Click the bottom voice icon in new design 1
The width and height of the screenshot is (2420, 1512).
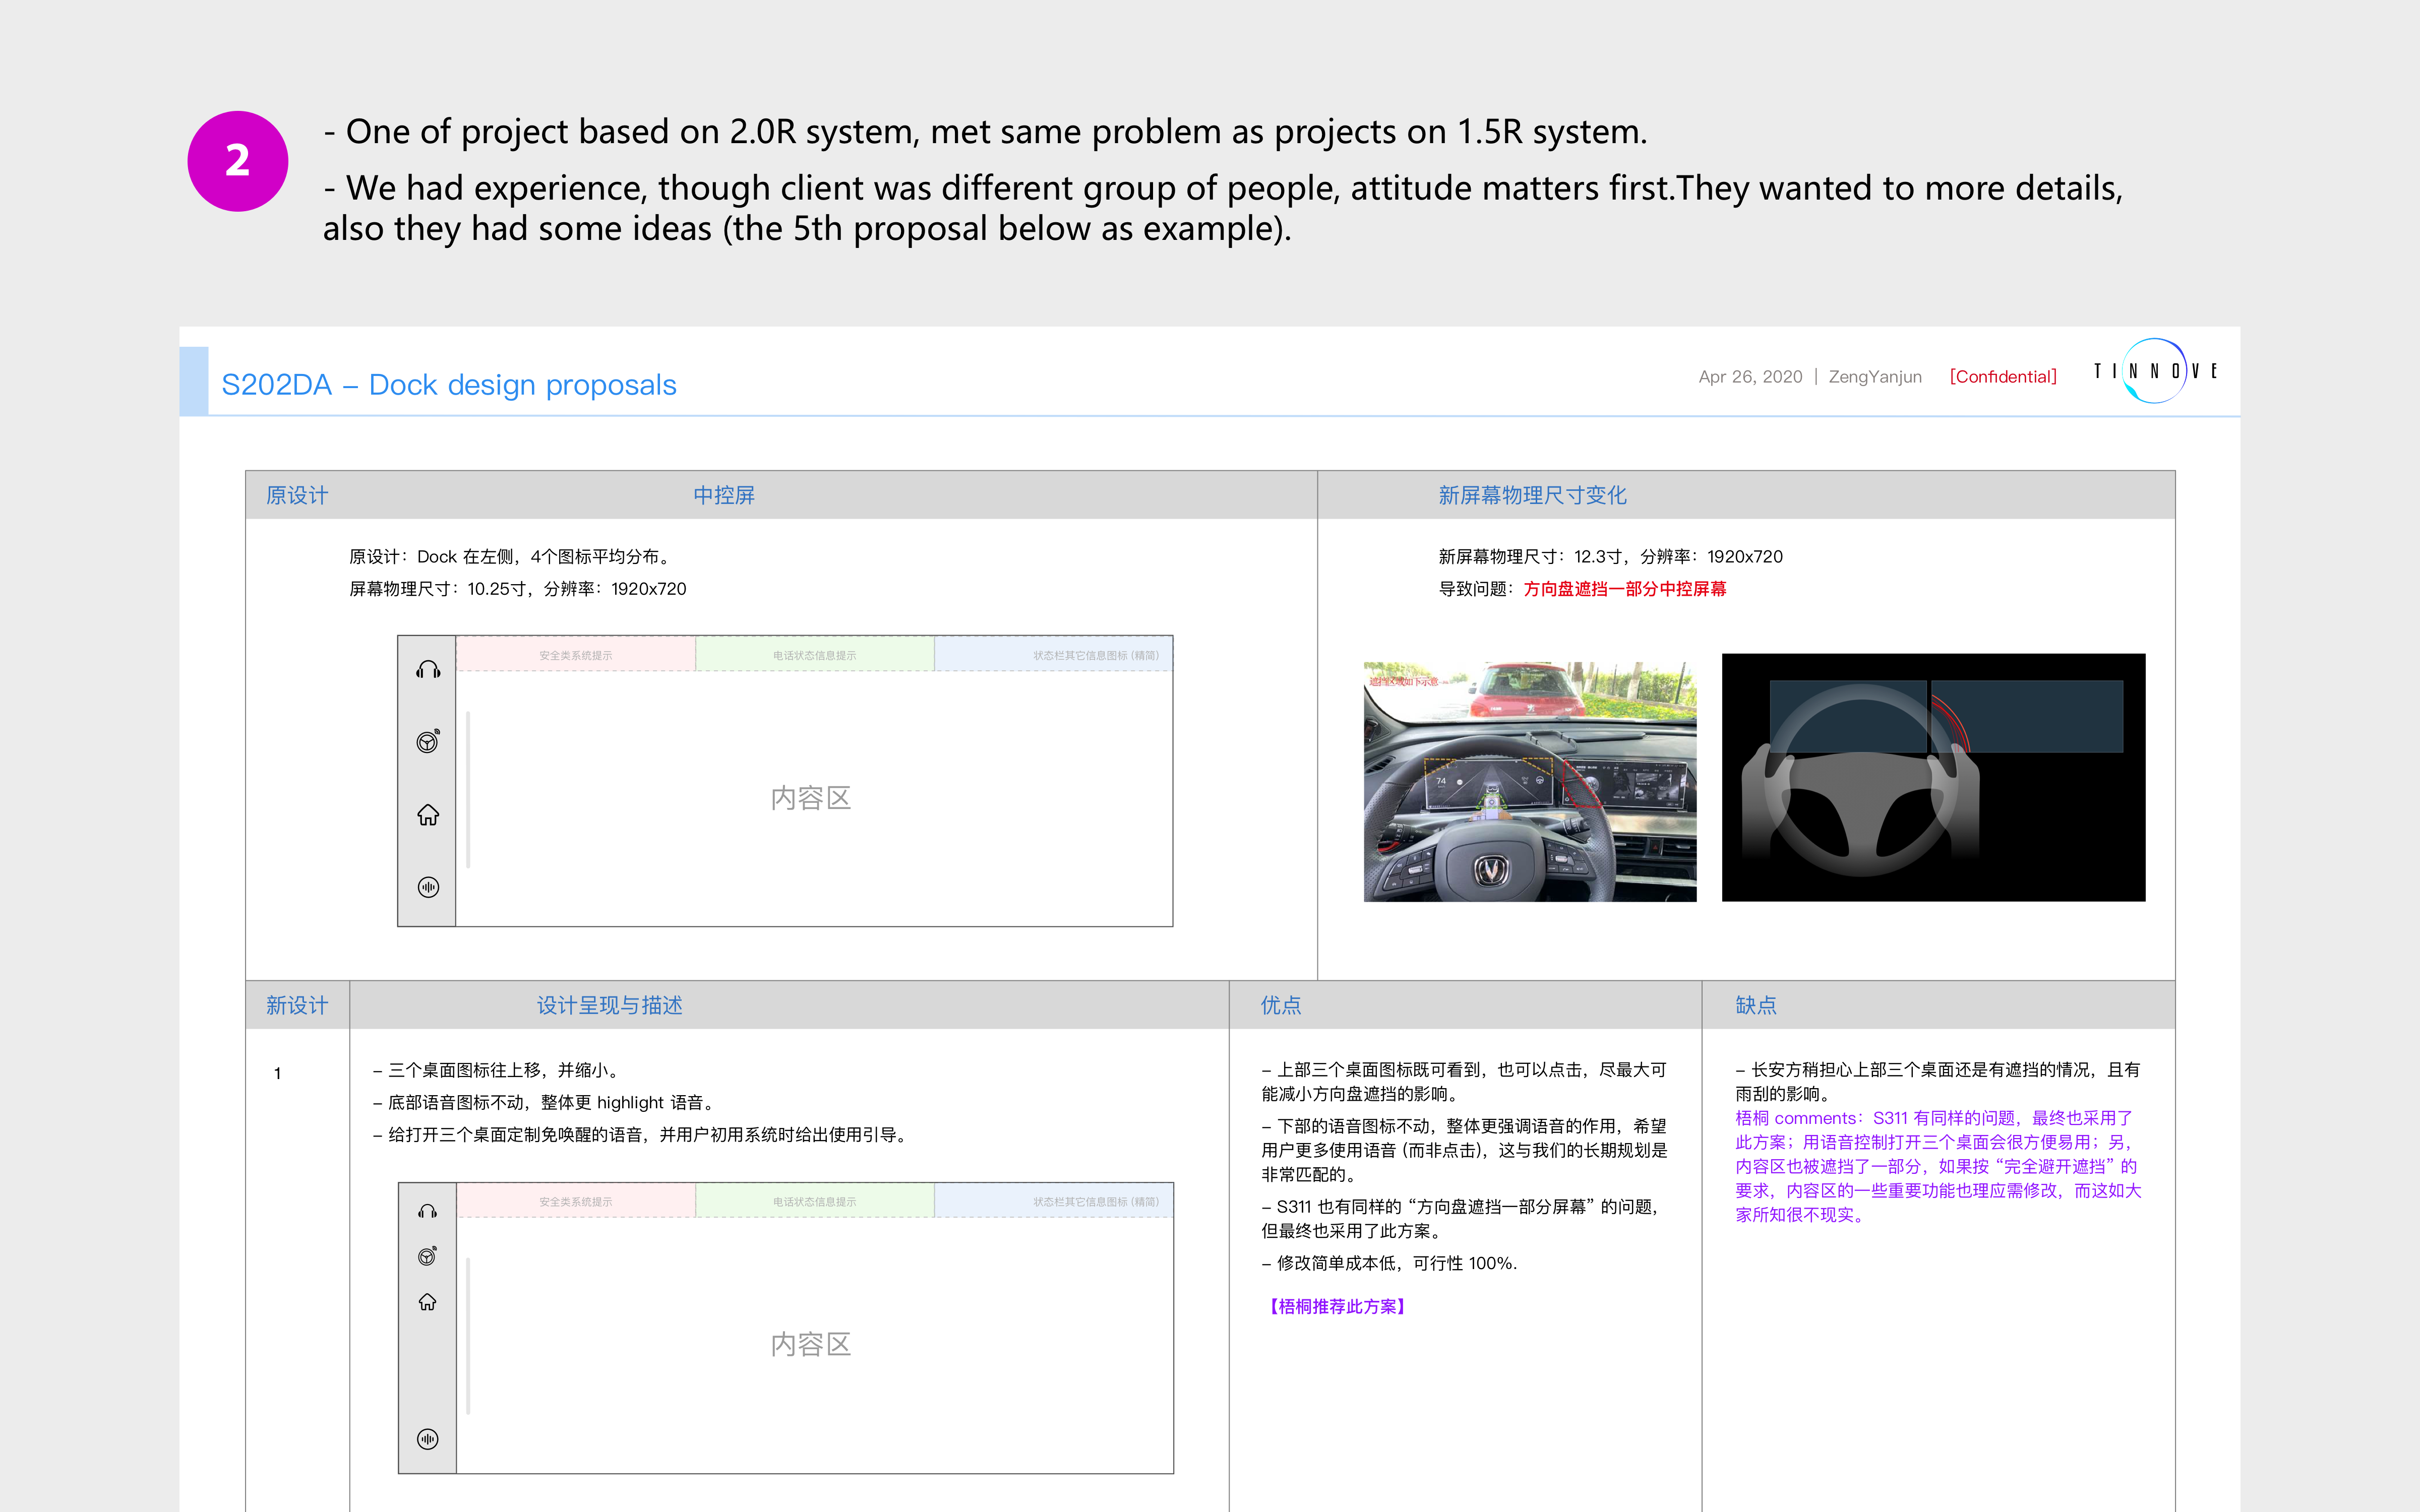[428, 1439]
